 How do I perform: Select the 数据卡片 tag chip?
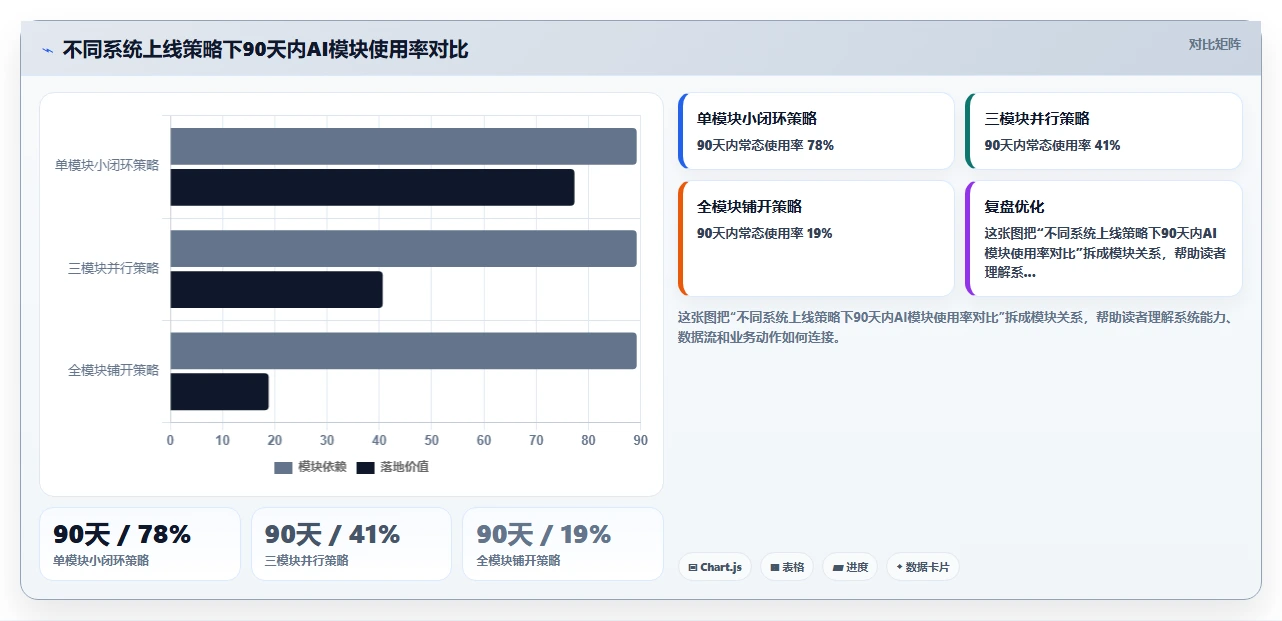(x=923, y=567)
